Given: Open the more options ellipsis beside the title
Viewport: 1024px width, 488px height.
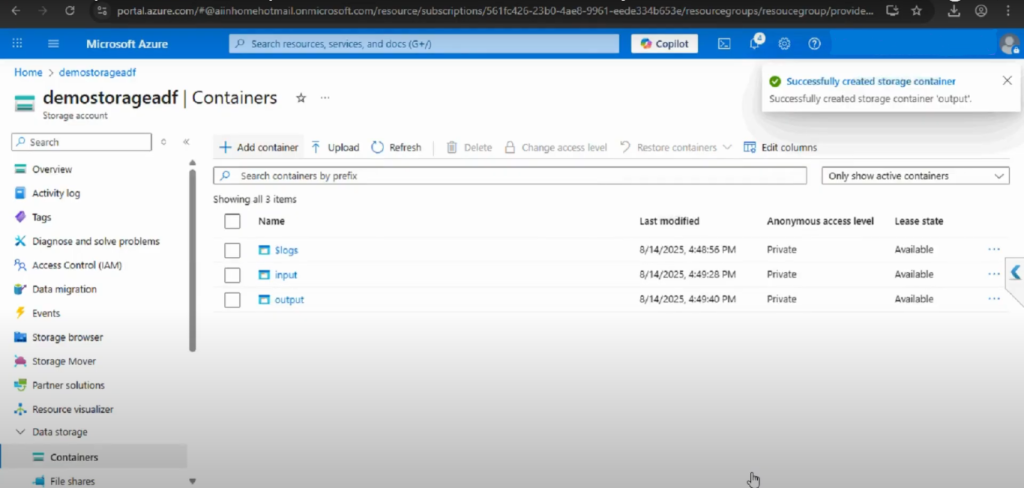Looking at the screenshot, I should point(325,98).
